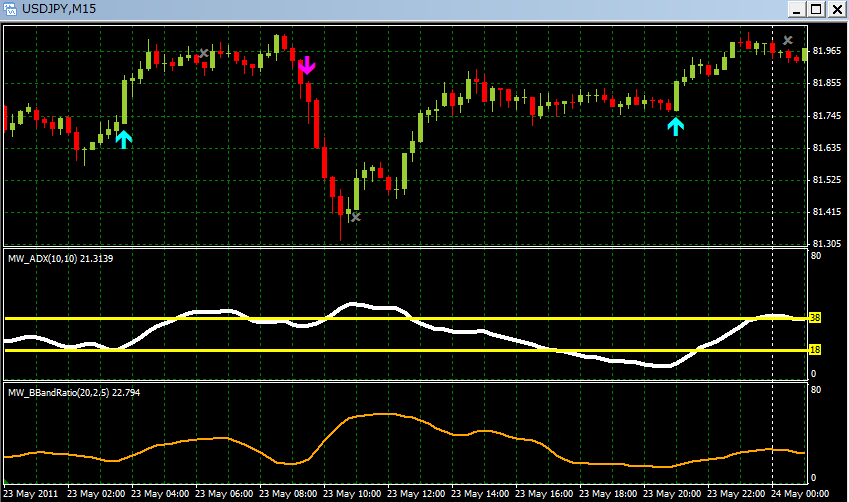Click the gray X marker below the 10:00 low
849x502 pixels.
tap(355, 216)
